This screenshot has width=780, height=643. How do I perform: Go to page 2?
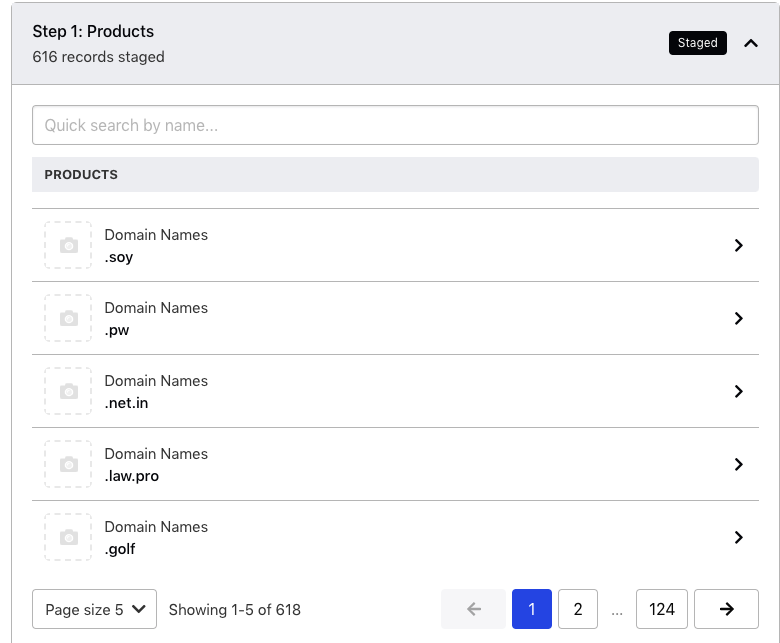(x=578, y=609)
